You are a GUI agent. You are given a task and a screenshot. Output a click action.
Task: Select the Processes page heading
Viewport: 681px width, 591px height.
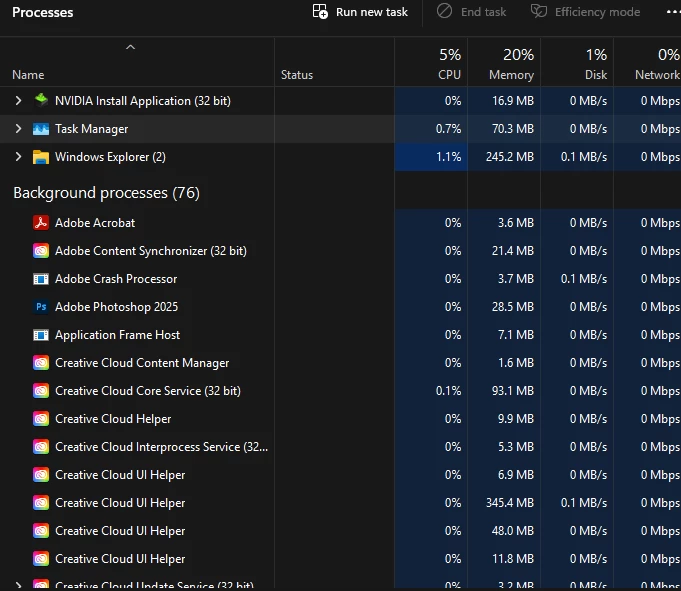point(43,12)
